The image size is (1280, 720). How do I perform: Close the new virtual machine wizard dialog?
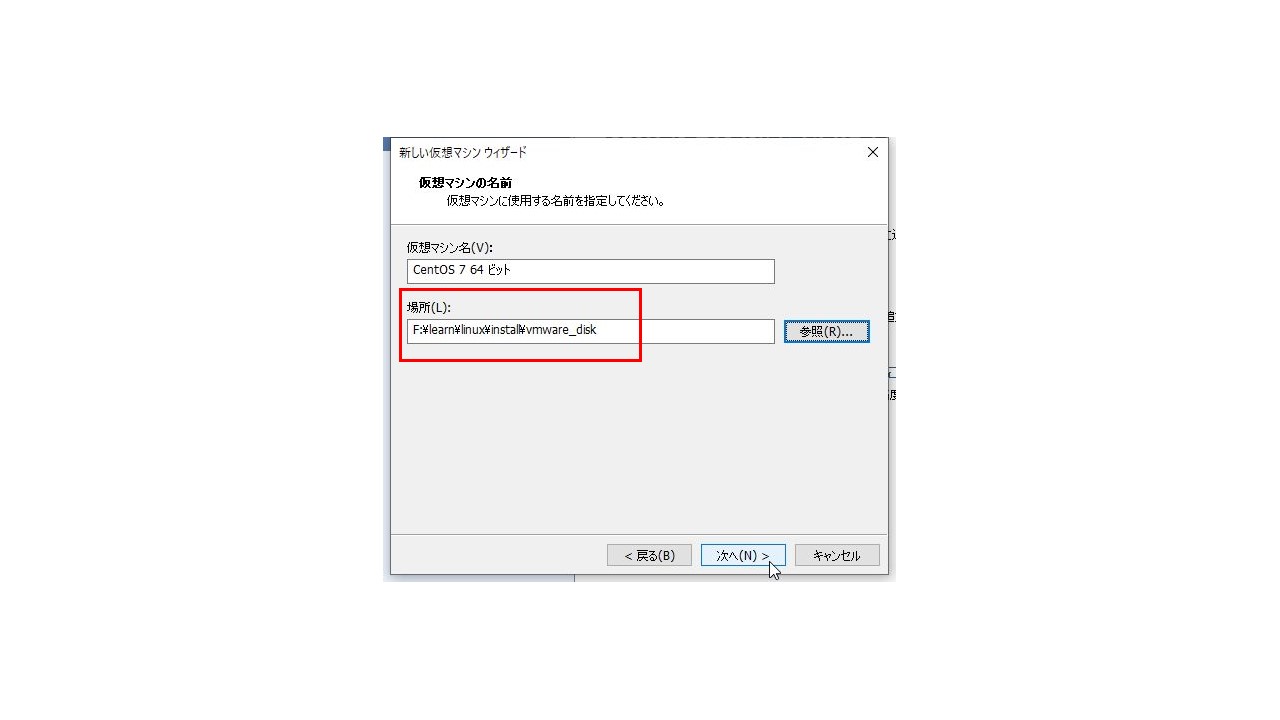pyautogui.click(x=872, y=152)
